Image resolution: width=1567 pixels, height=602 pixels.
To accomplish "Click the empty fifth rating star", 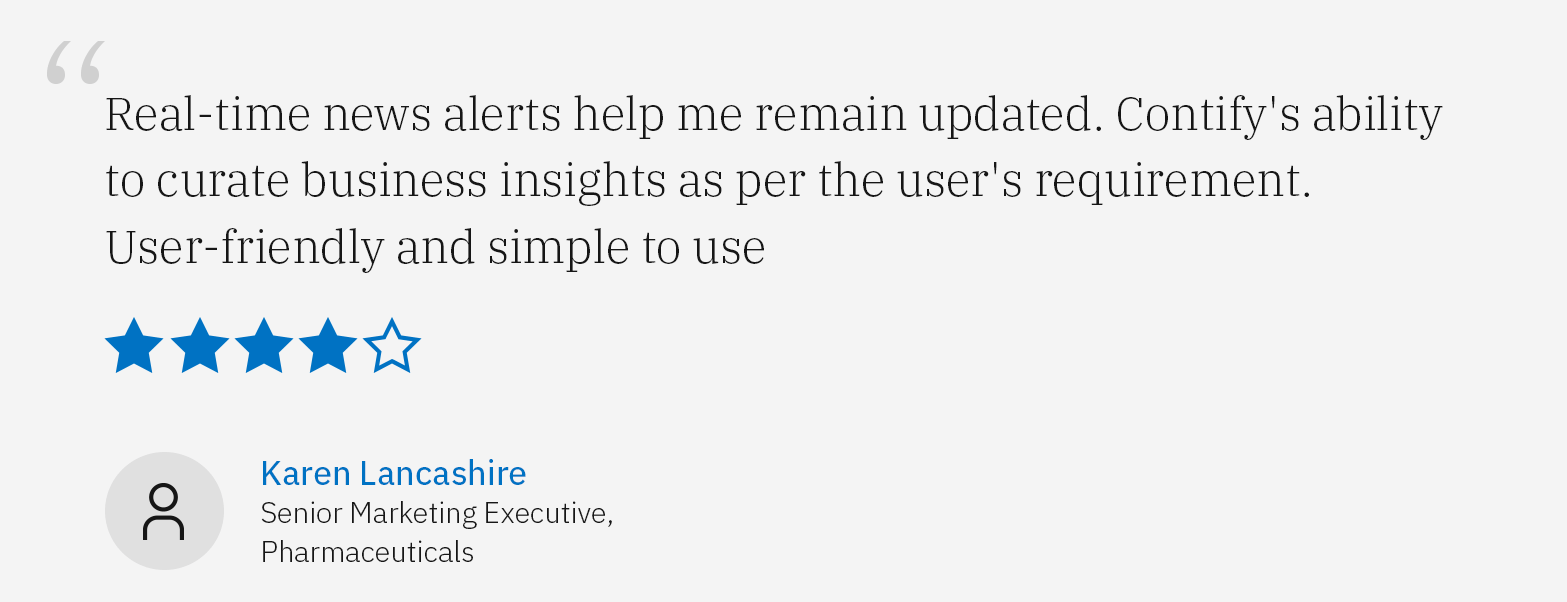I will point(391,346).
